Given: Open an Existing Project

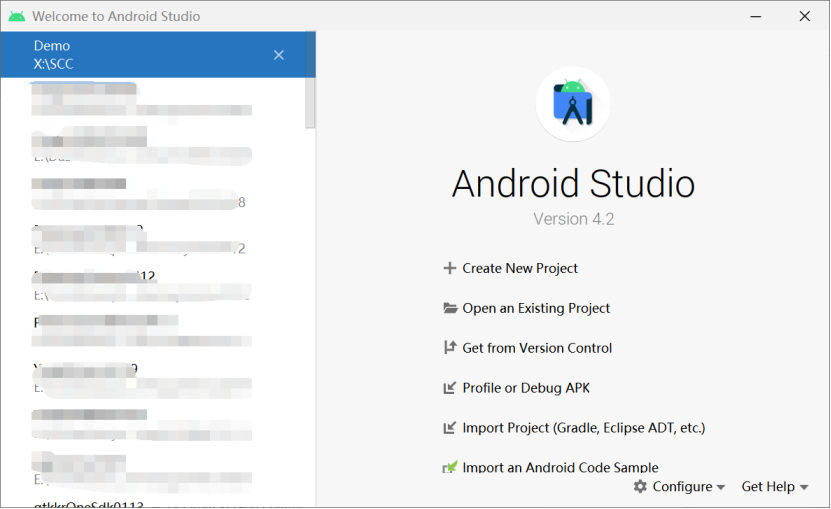Looking at the screenshot, I should click(536, 308).
